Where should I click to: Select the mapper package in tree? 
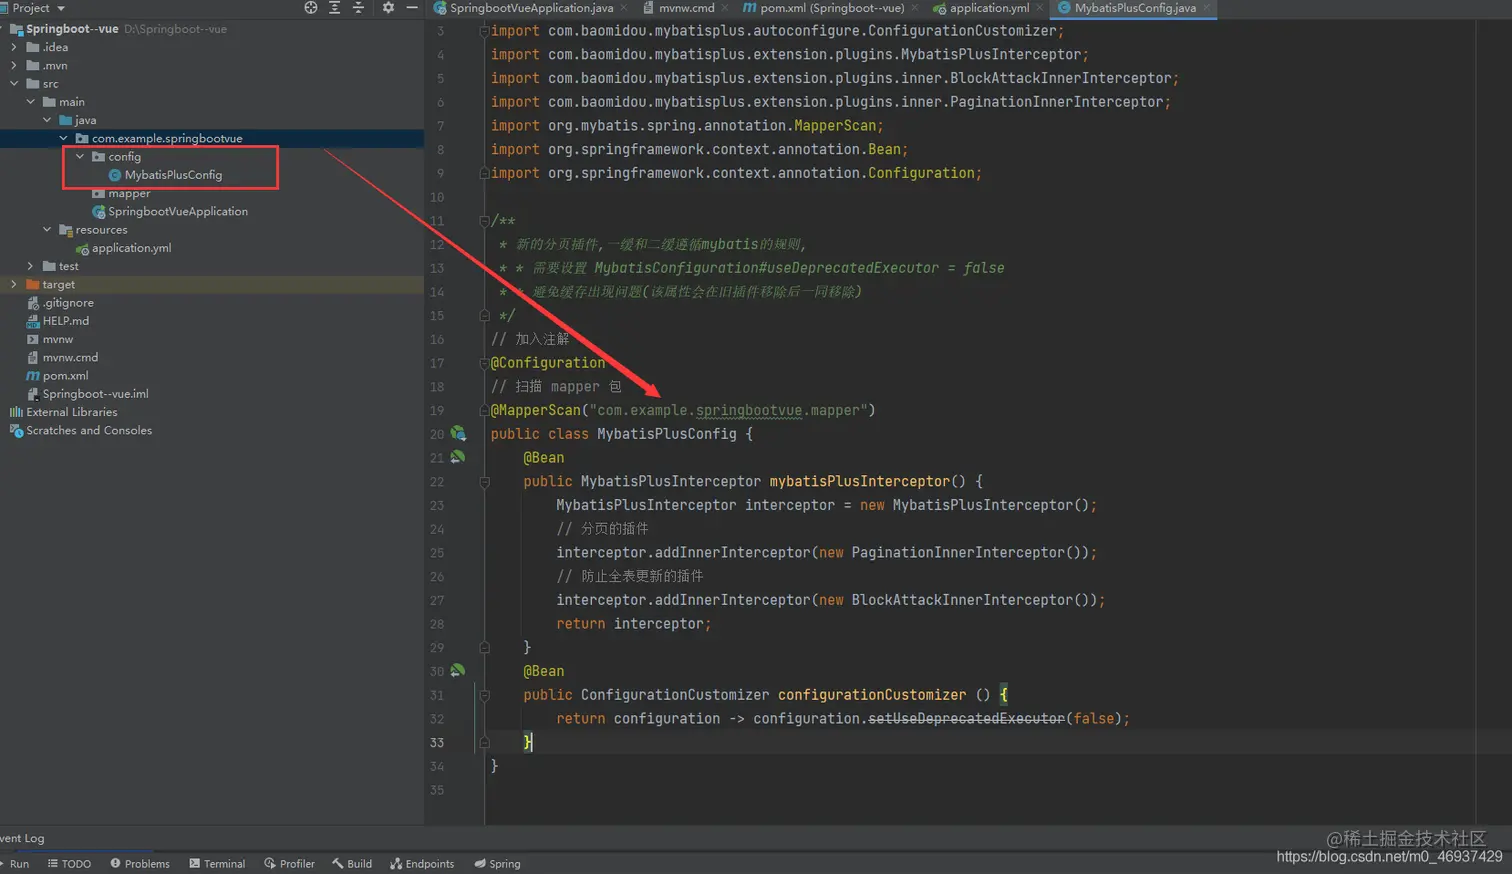coord(129,193)
